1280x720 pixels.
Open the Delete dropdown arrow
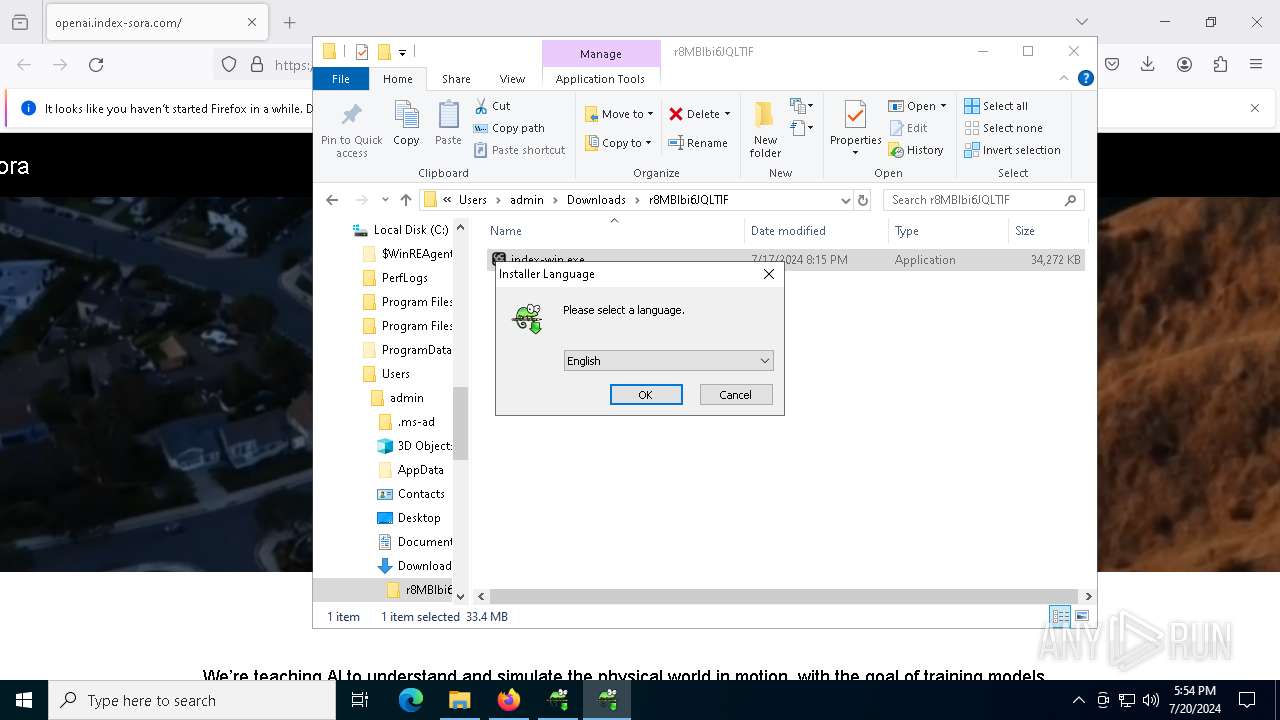click(x=727, y=114)
